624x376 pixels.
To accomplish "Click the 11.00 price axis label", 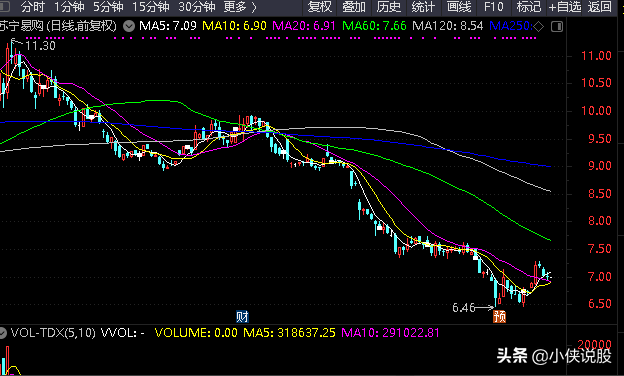I will coord(596,56).
